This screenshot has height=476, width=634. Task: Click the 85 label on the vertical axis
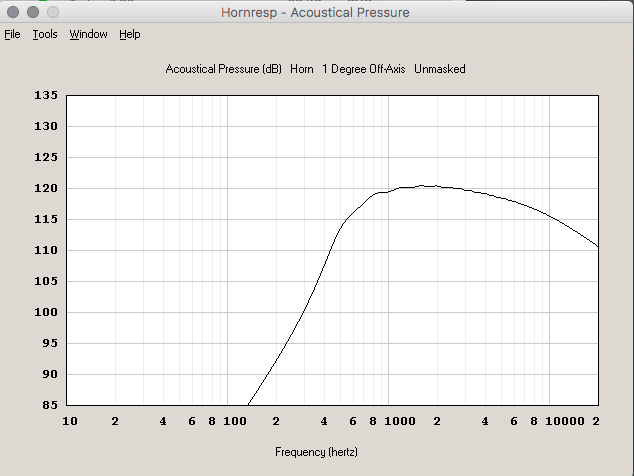point(50,405)
